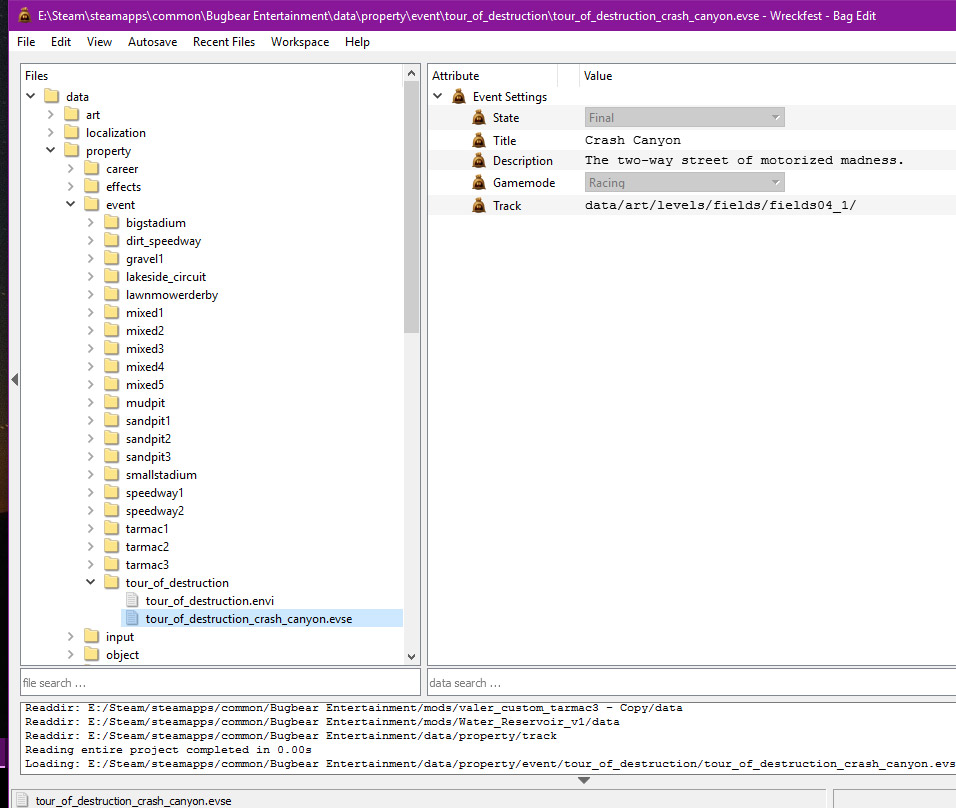956x808 pixels.
Task: Click the bag icon beside Title
Action: coord(479,140)
